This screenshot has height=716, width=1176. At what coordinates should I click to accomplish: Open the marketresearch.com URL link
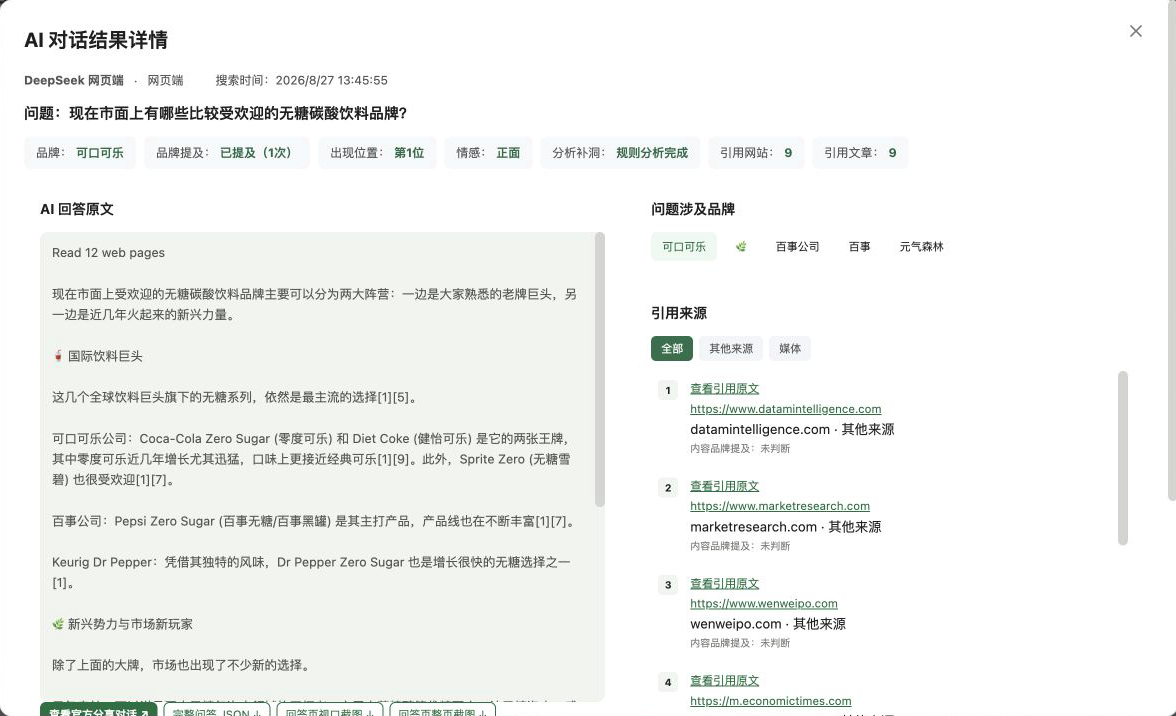[x=780, y=506]
